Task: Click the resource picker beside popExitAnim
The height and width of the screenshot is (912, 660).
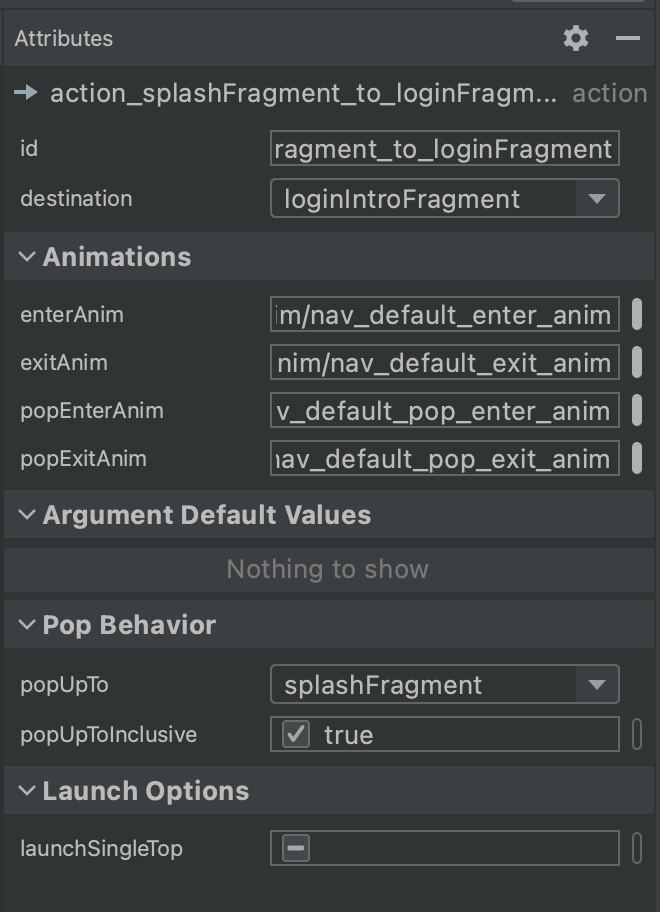Action: [637, 459]
